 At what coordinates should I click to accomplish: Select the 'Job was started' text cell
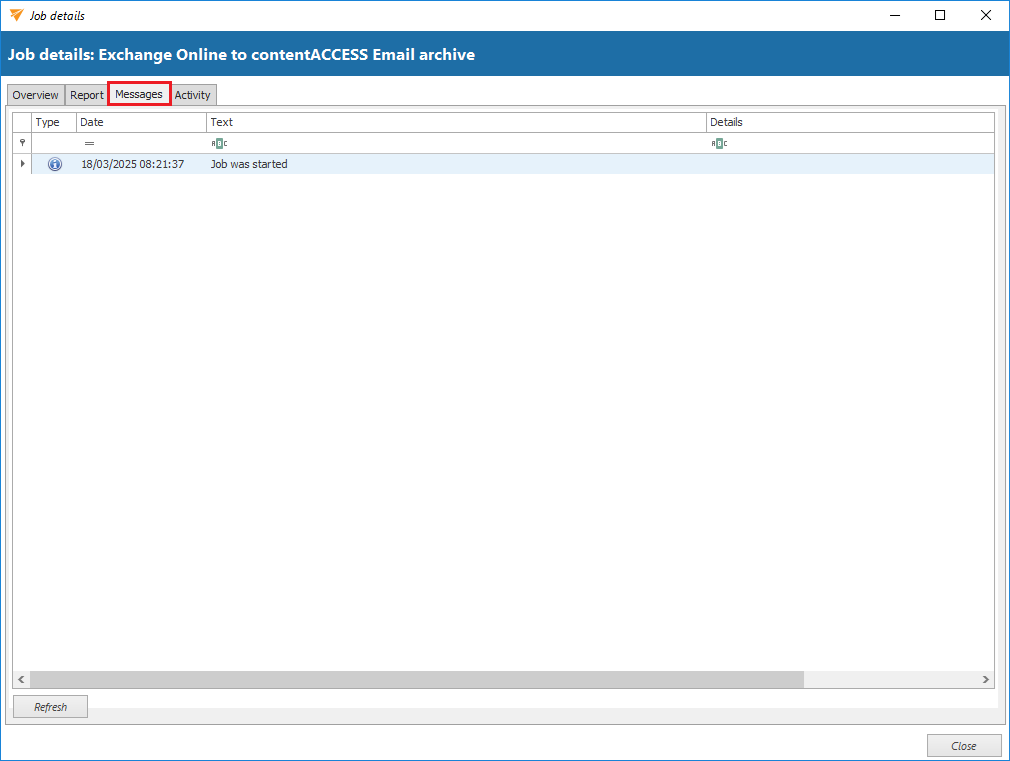[457, 164]
